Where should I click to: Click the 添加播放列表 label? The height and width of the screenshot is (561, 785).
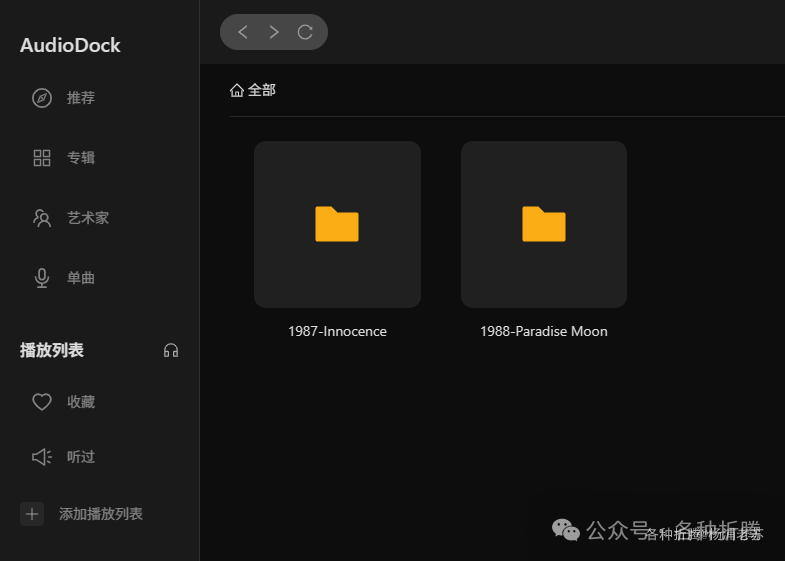[x=101, y=514]
